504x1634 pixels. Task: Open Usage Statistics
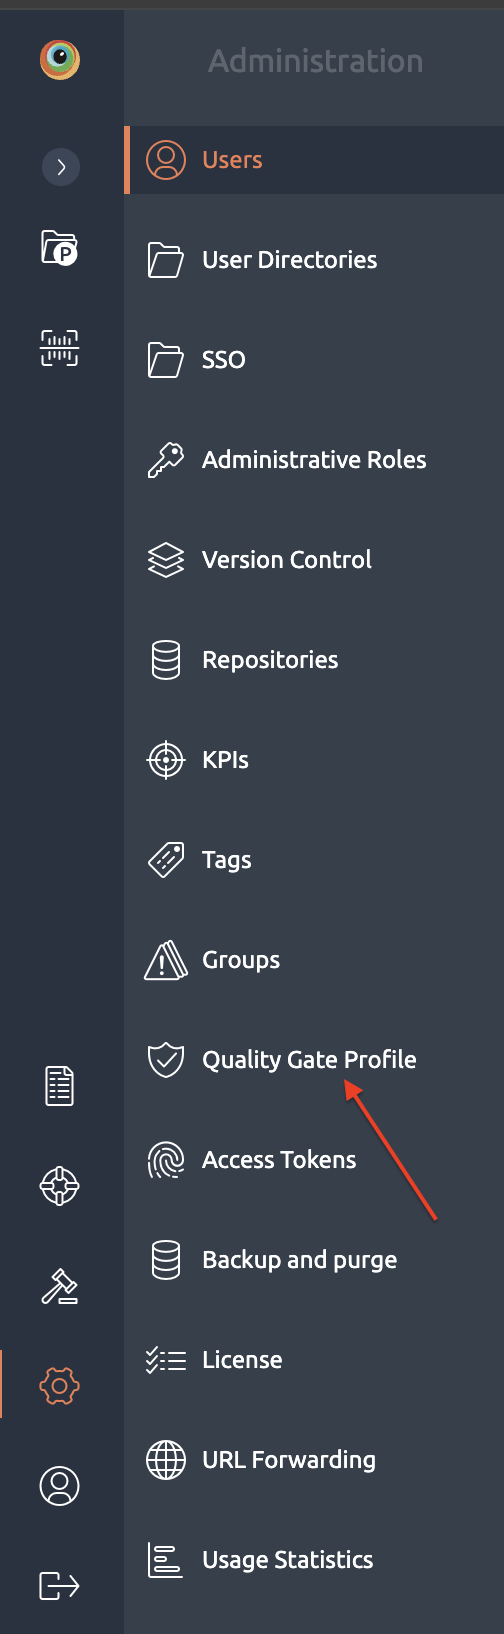pos(314,1560)
